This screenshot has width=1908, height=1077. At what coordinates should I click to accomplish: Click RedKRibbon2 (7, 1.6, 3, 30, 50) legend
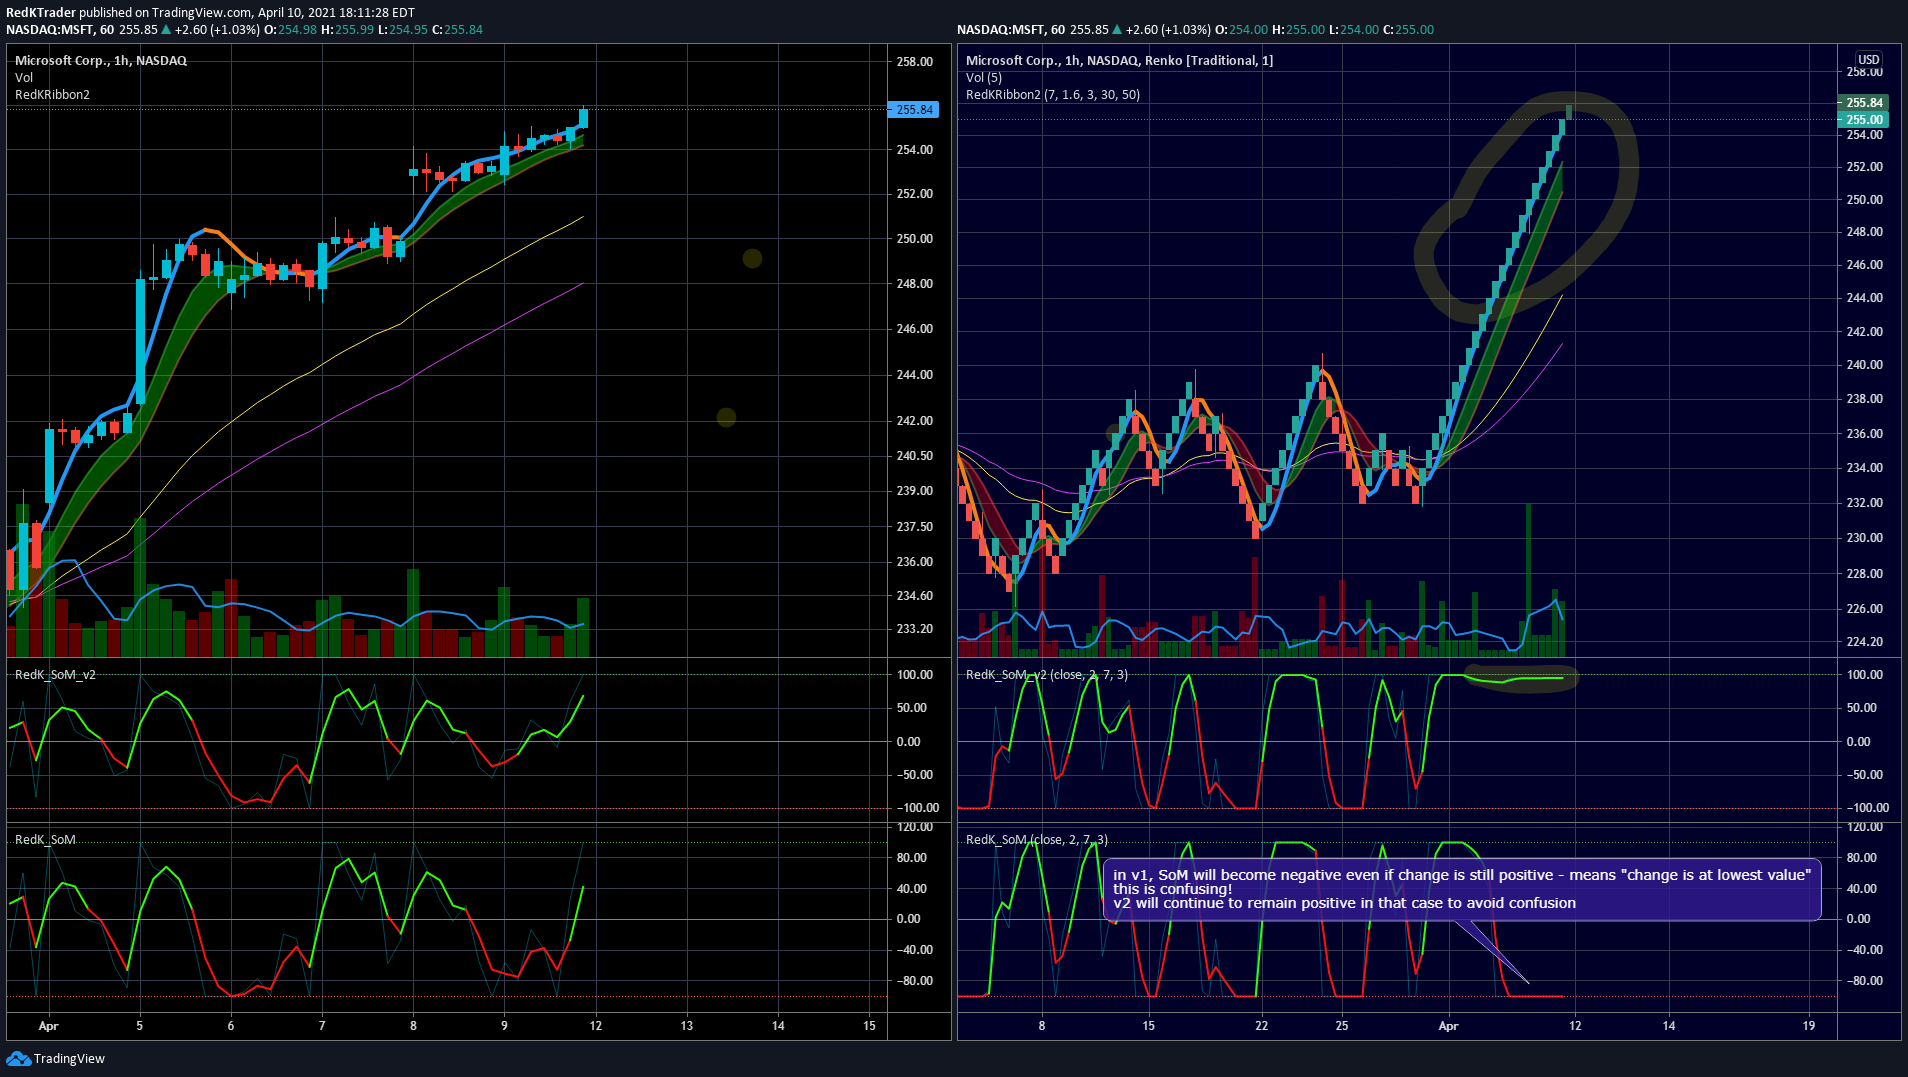[x=1052, y=95]
